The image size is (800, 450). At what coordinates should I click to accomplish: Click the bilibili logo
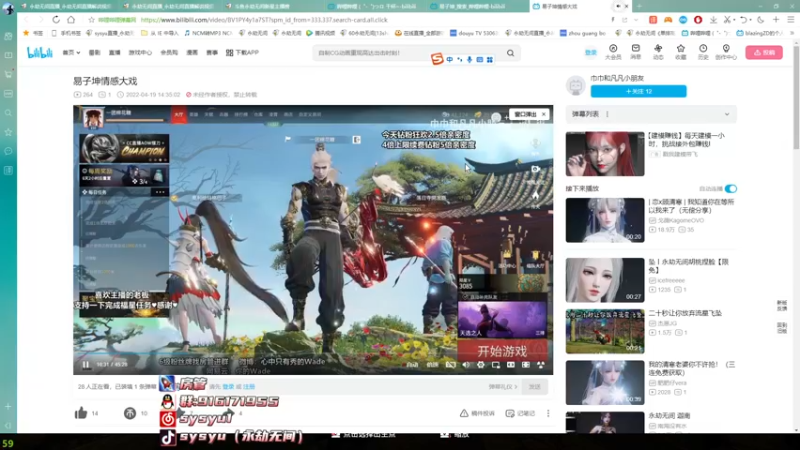tap(39, 53)
